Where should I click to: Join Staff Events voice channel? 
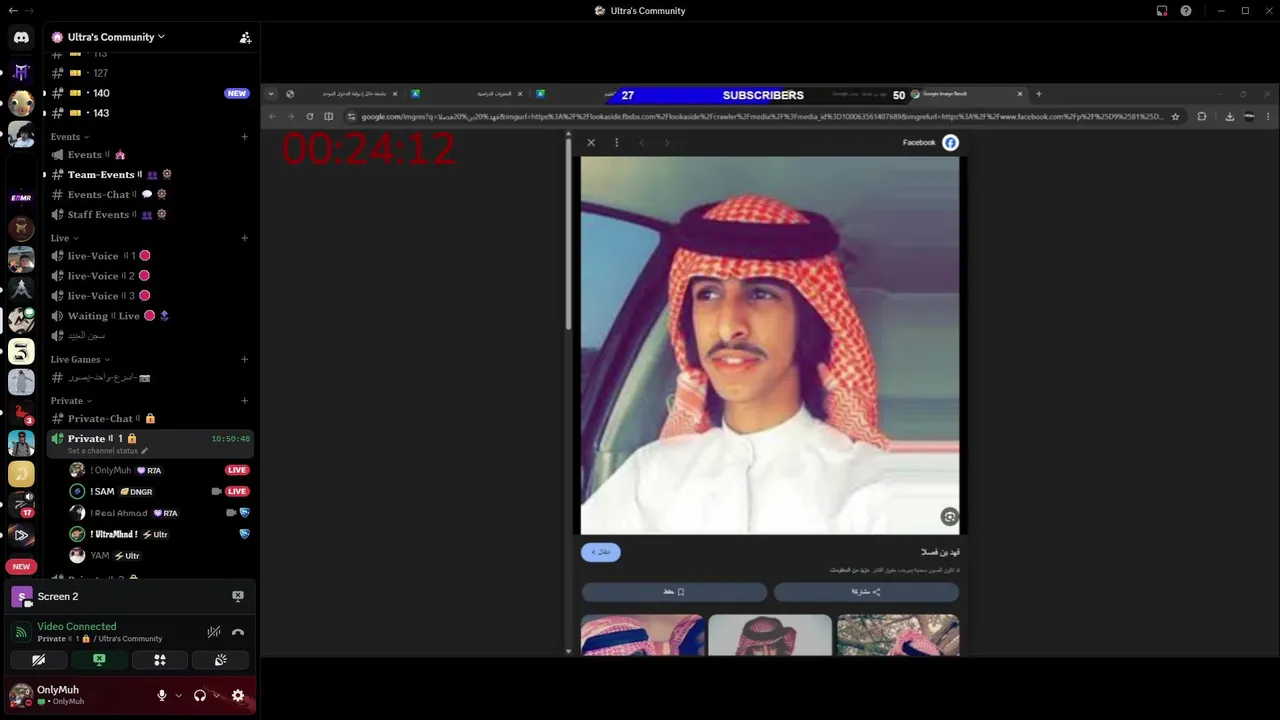click(149, 215)
